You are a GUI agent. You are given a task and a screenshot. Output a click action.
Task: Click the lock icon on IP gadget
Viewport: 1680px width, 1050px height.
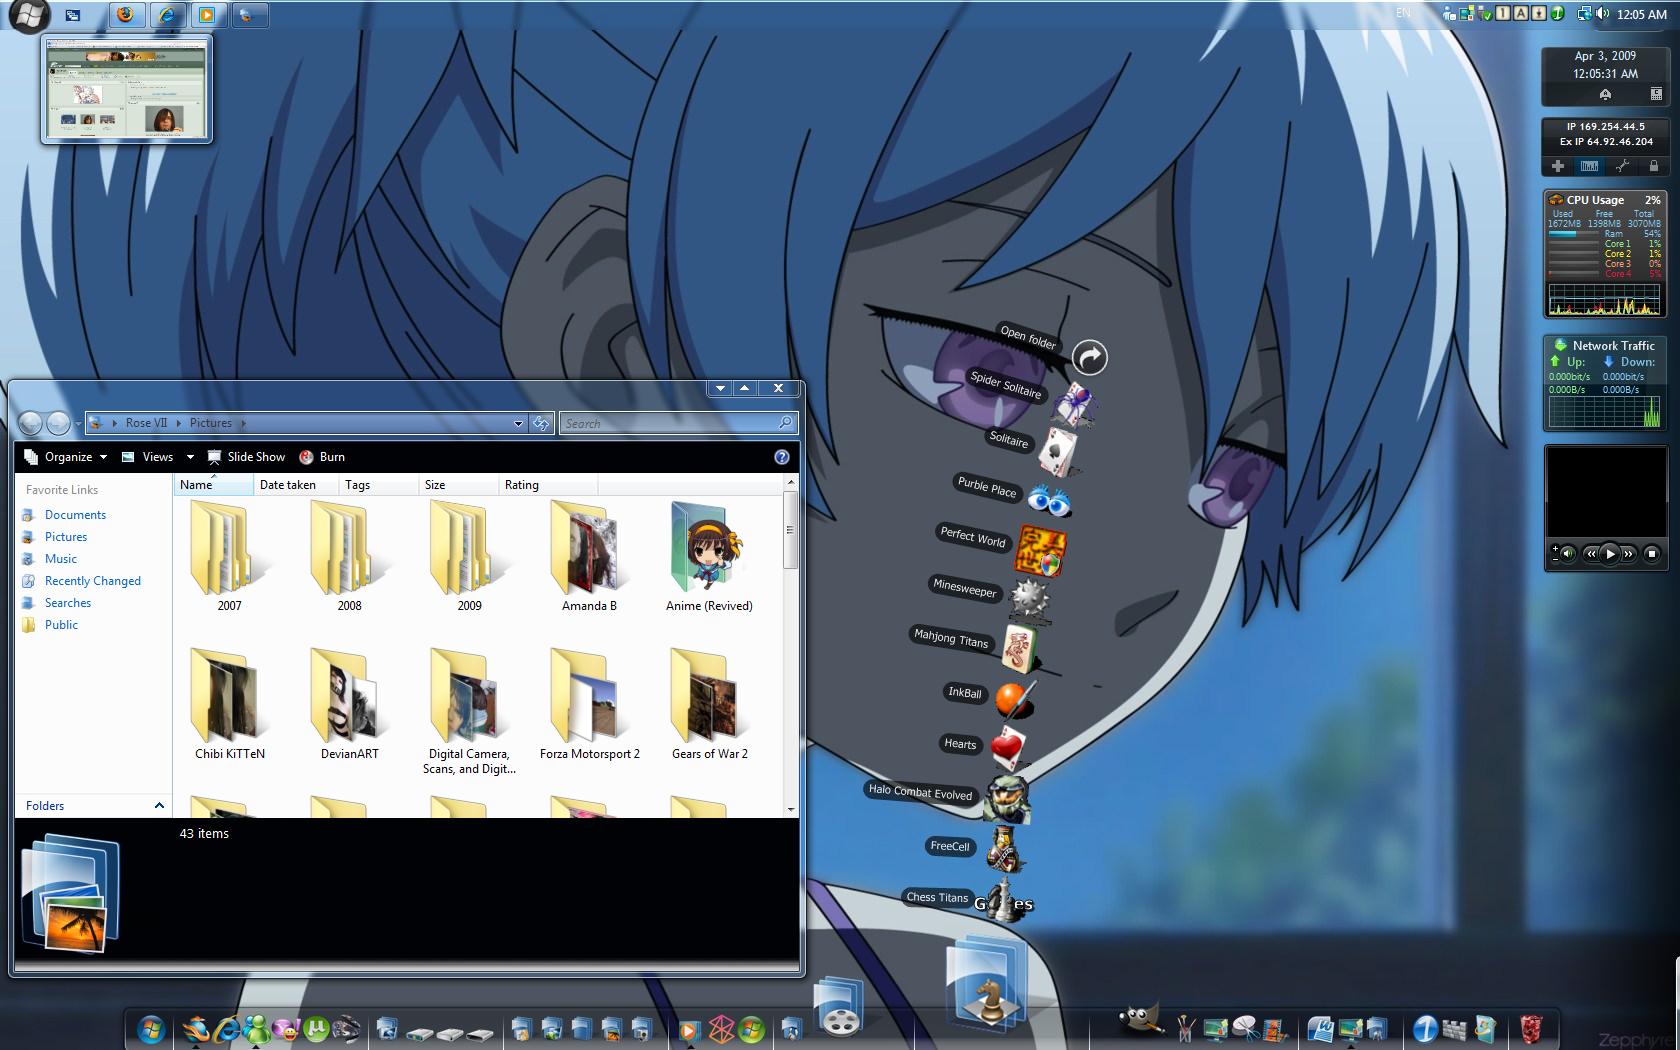[1654, 166]
